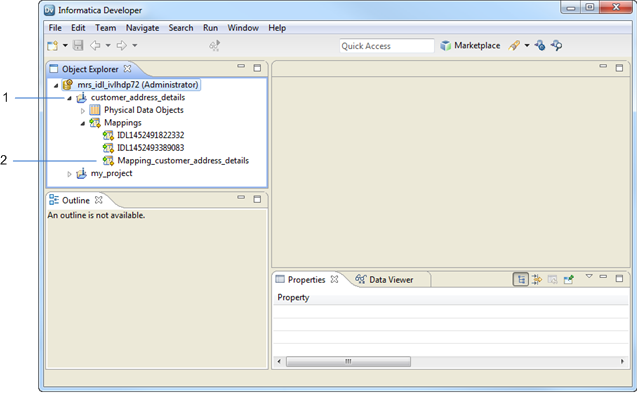
Task: Maximize the Outline panel
Action: 257,199
